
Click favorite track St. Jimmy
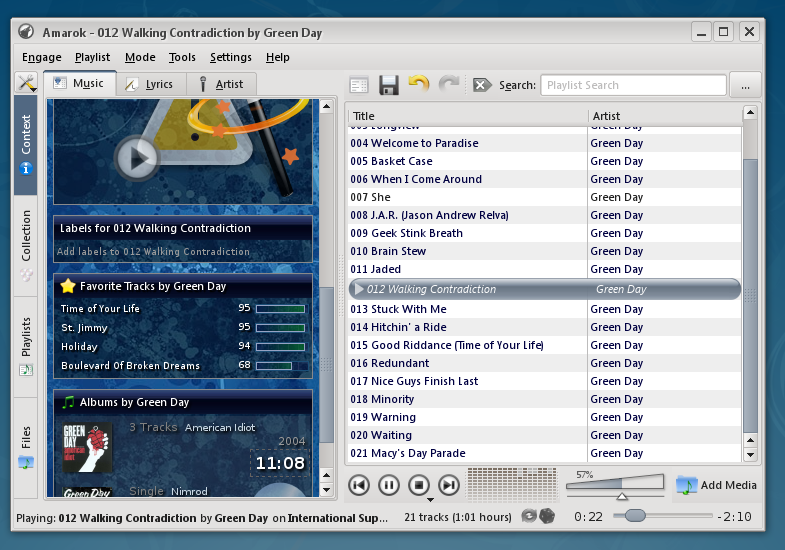(84, 328)
